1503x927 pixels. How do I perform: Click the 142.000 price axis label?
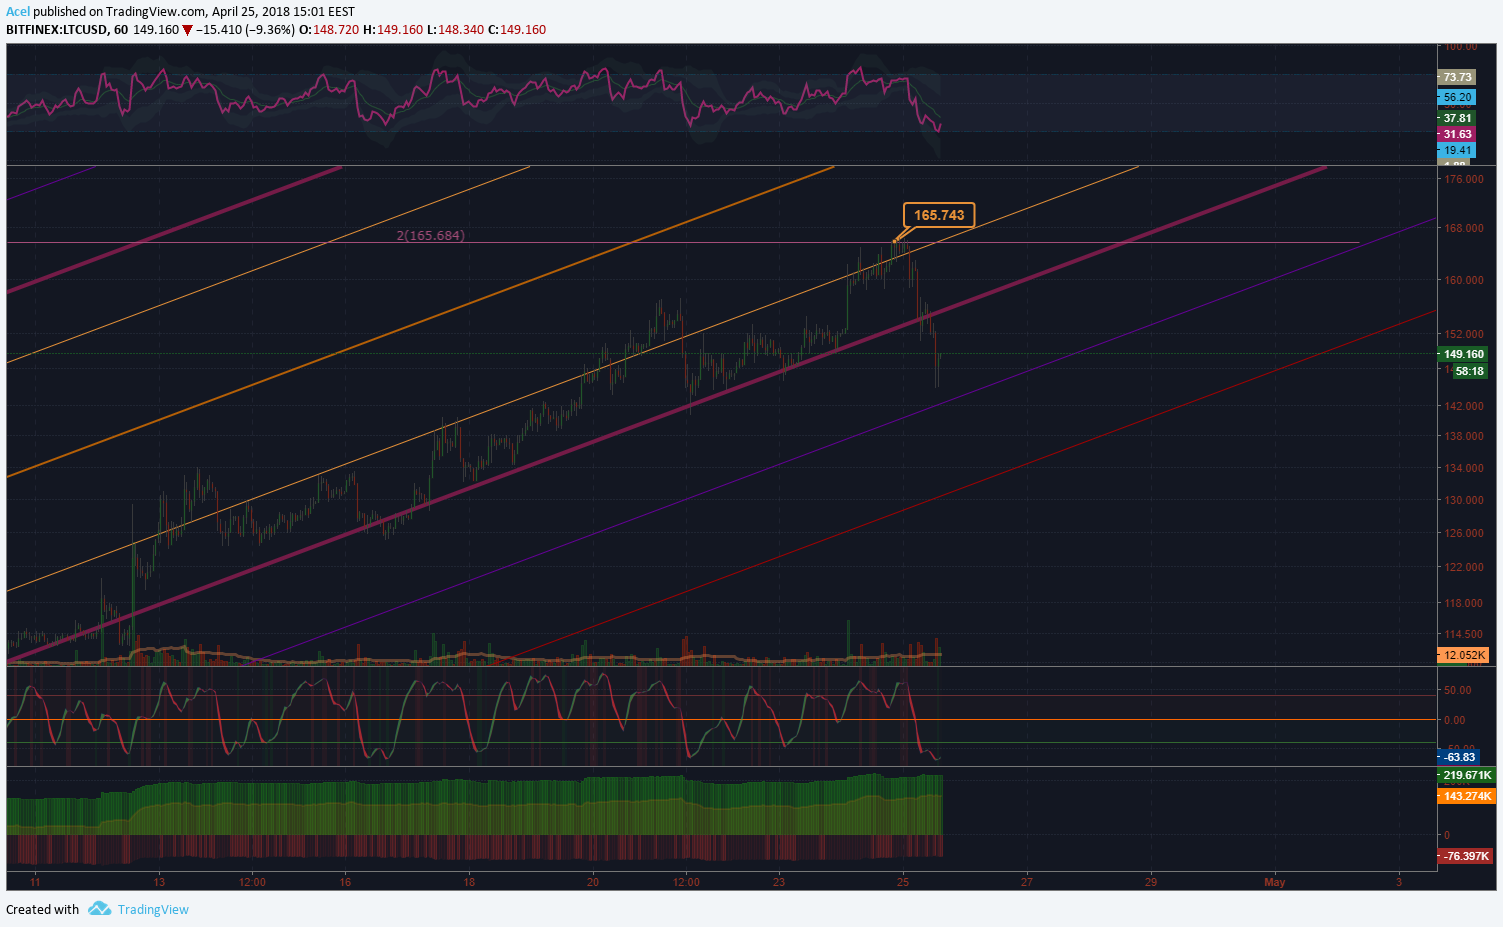pyautogui.click(x=1464, y=406)
